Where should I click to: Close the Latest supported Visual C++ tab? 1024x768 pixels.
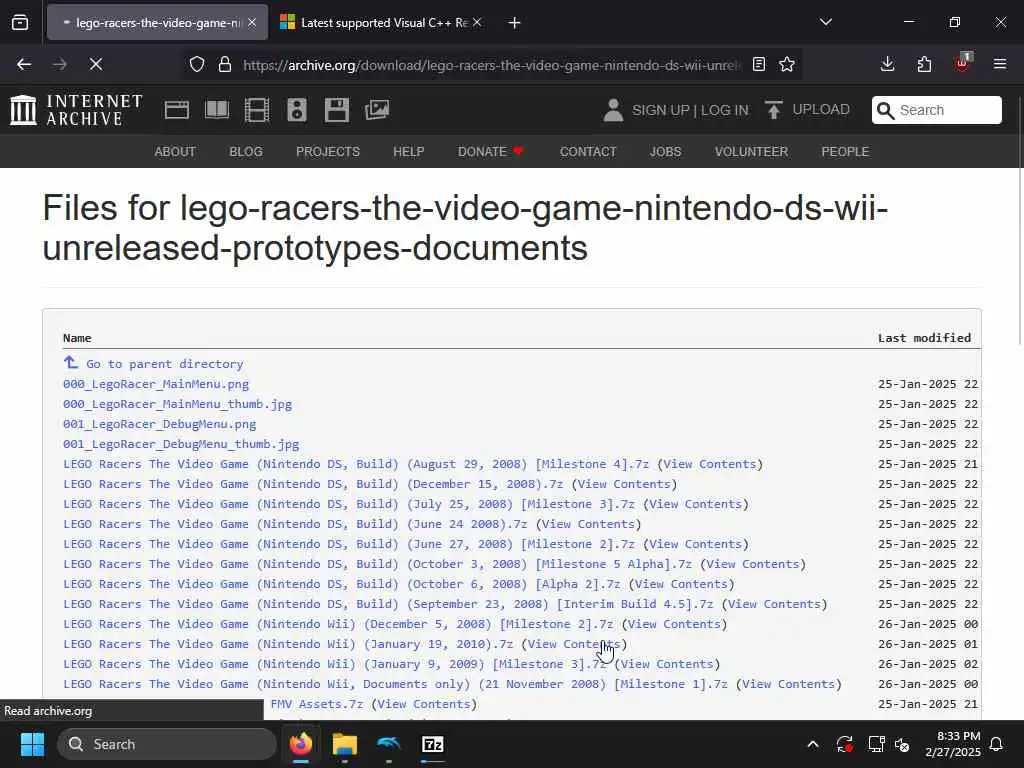click(x=477, y=22)
